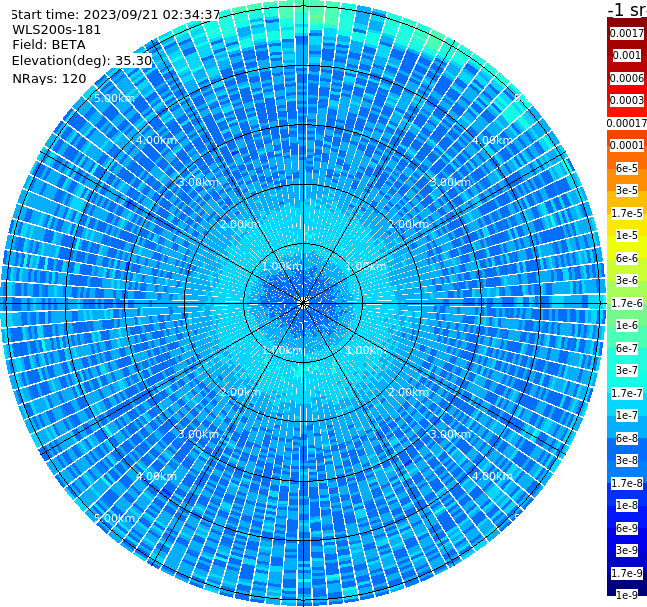Pick the 3e-7 colorbar tick

pyautogui.click(x=627, y=370)
